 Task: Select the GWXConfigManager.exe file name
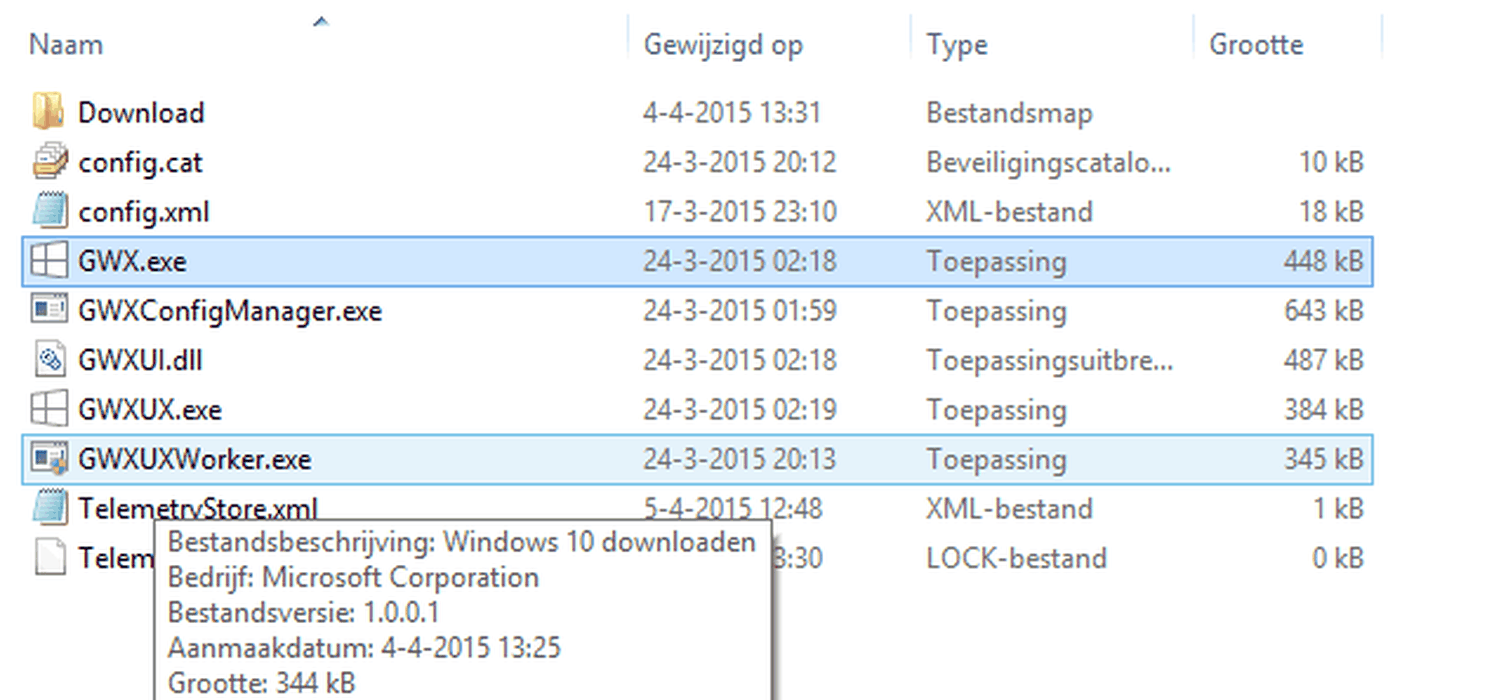coord(230,311)
